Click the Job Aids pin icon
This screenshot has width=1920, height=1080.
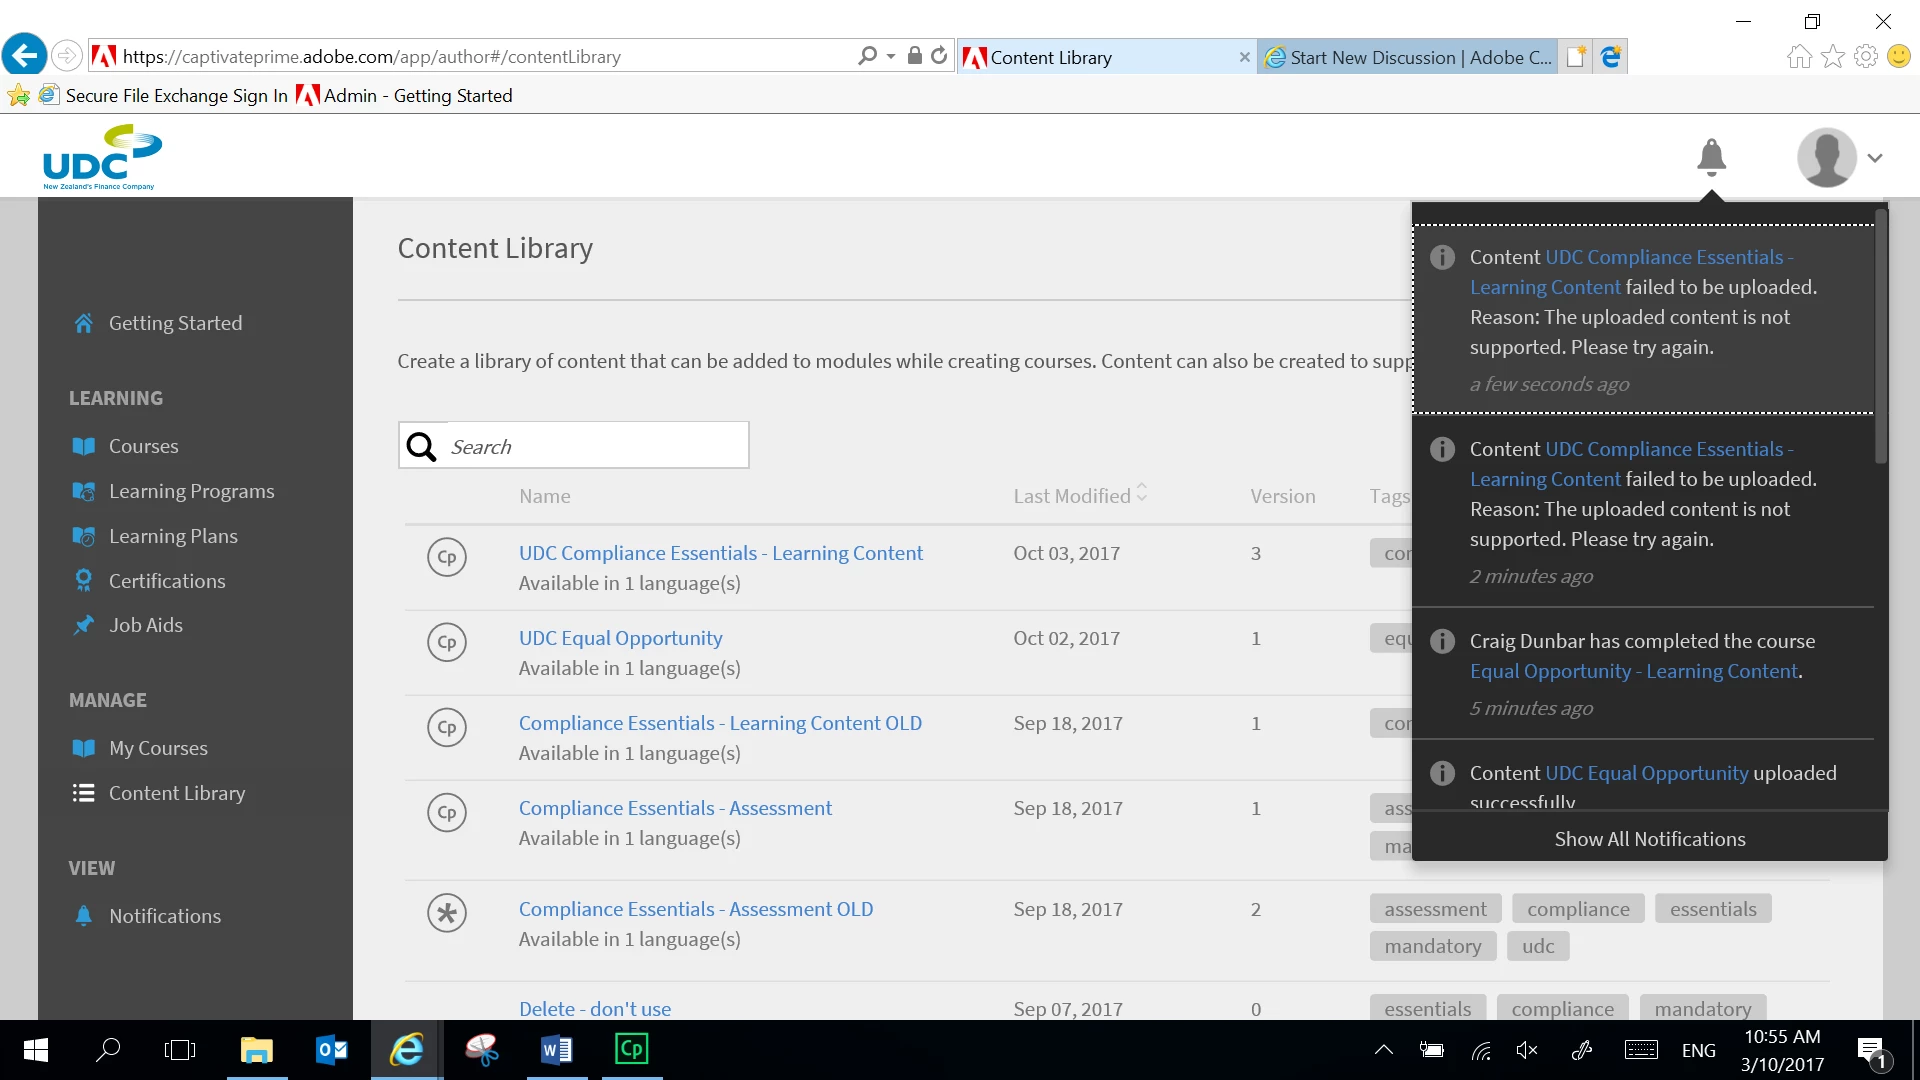click(x=84, y=625)
